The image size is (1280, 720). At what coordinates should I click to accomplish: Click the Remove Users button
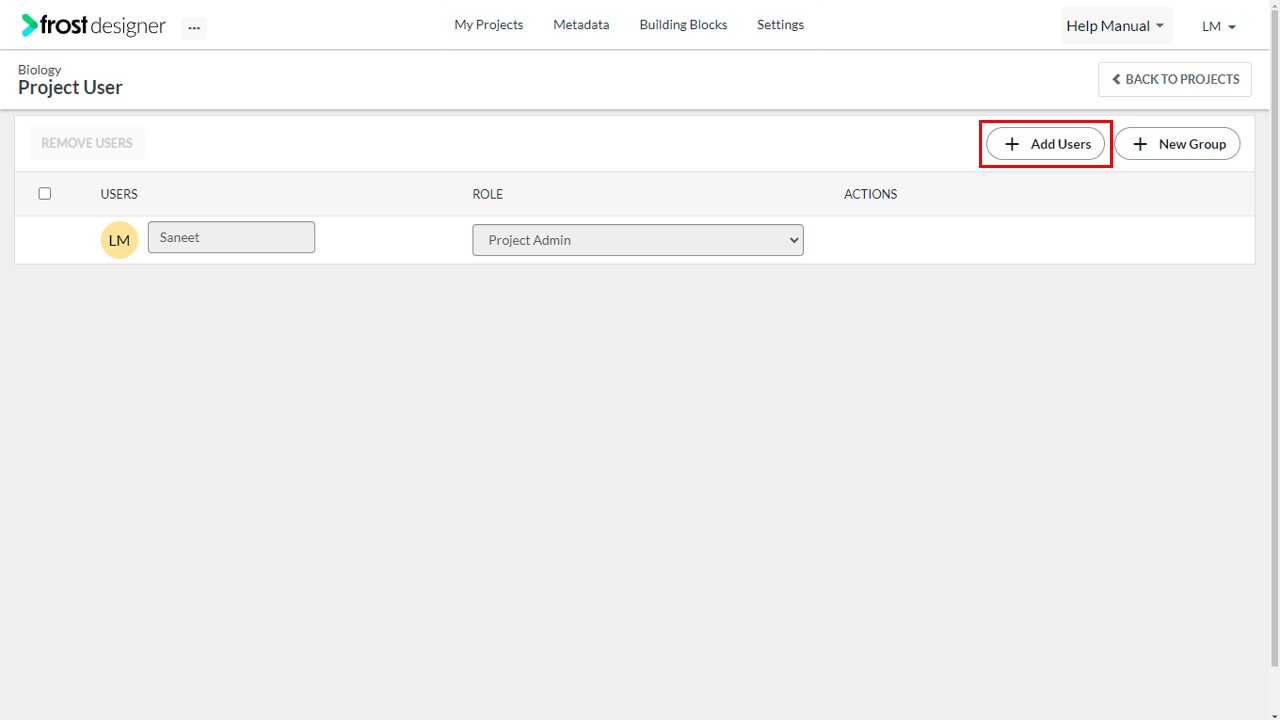(x=87, y=143)
